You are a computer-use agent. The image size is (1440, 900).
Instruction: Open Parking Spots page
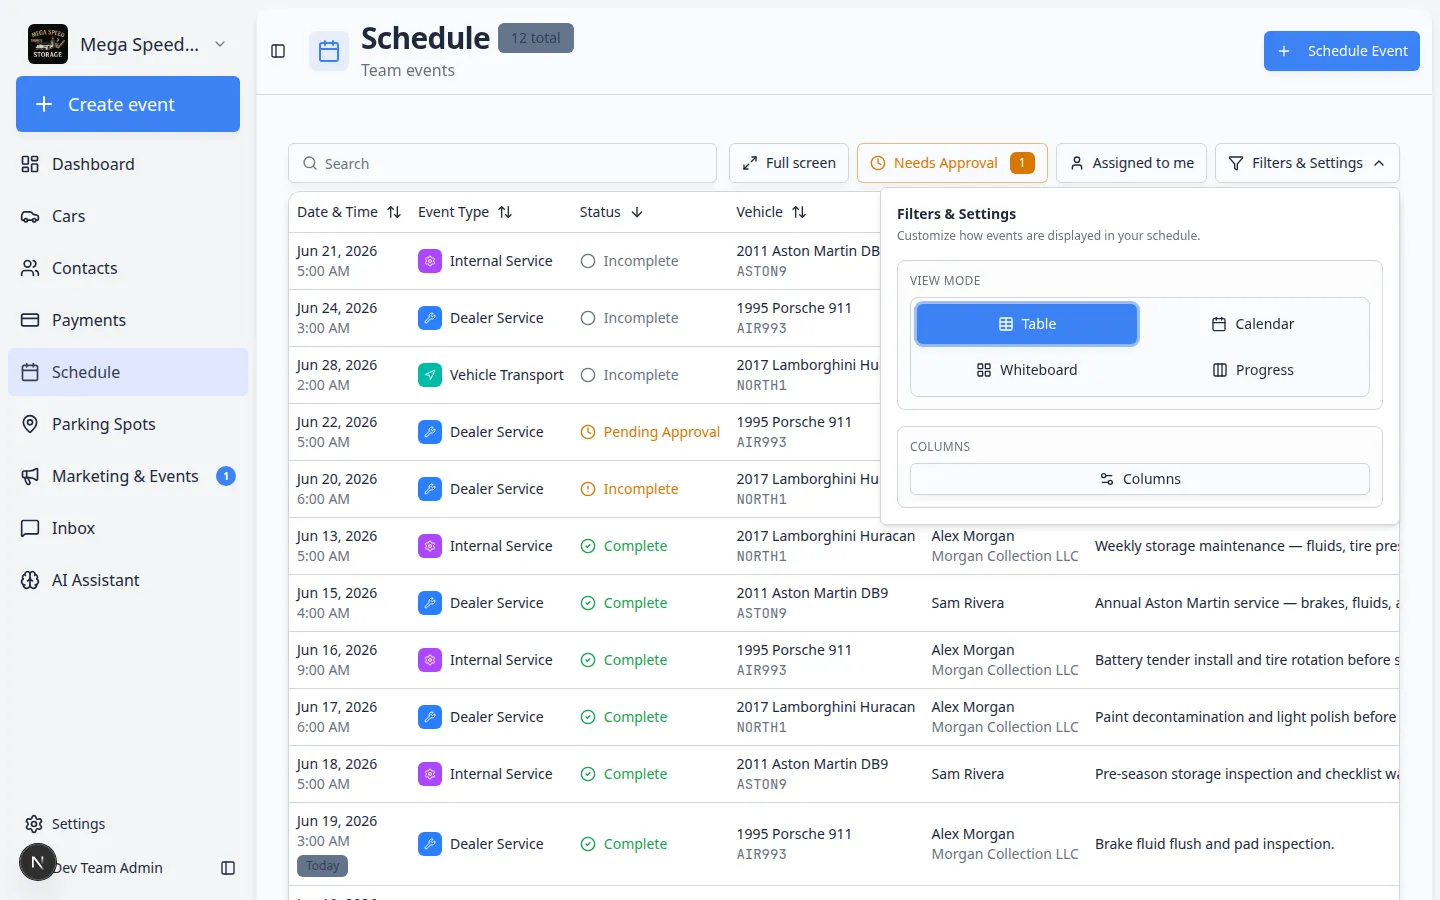pos(128,424)
